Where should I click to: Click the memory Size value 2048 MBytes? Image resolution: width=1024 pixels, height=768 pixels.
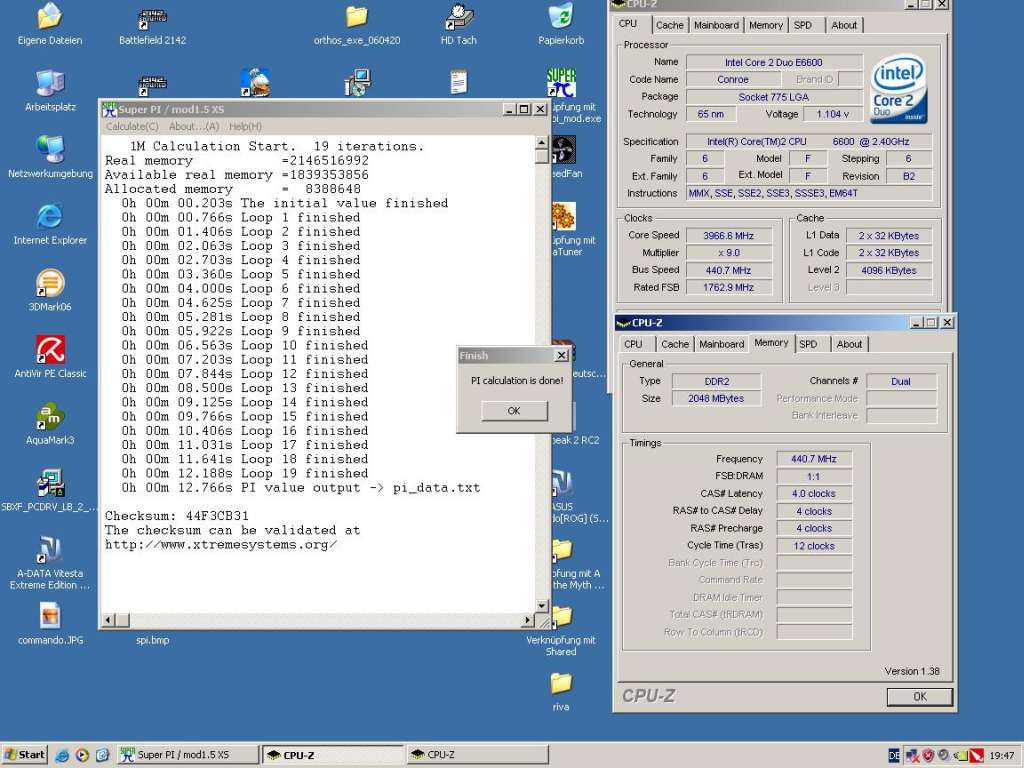coord(716,398)
